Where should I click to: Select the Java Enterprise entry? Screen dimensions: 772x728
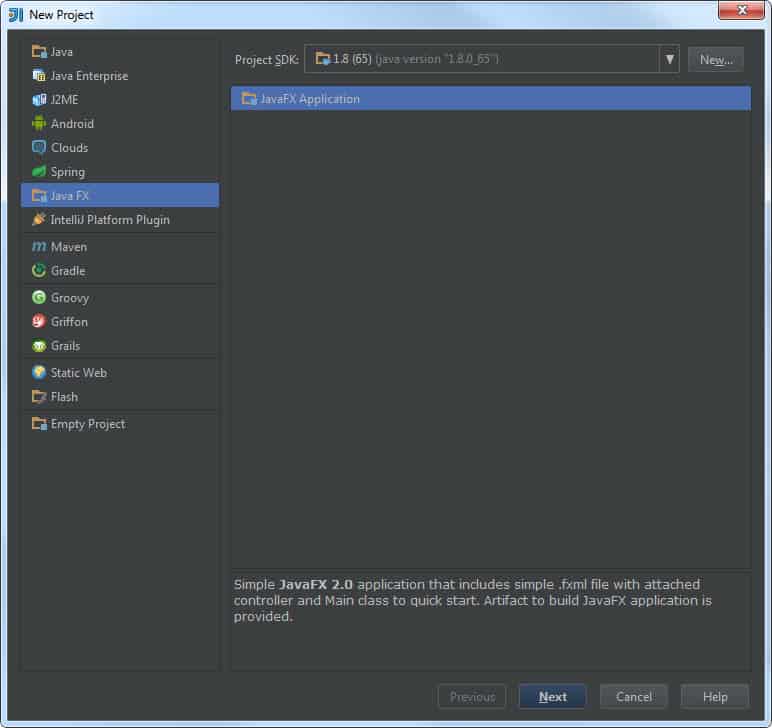(120, 76)
